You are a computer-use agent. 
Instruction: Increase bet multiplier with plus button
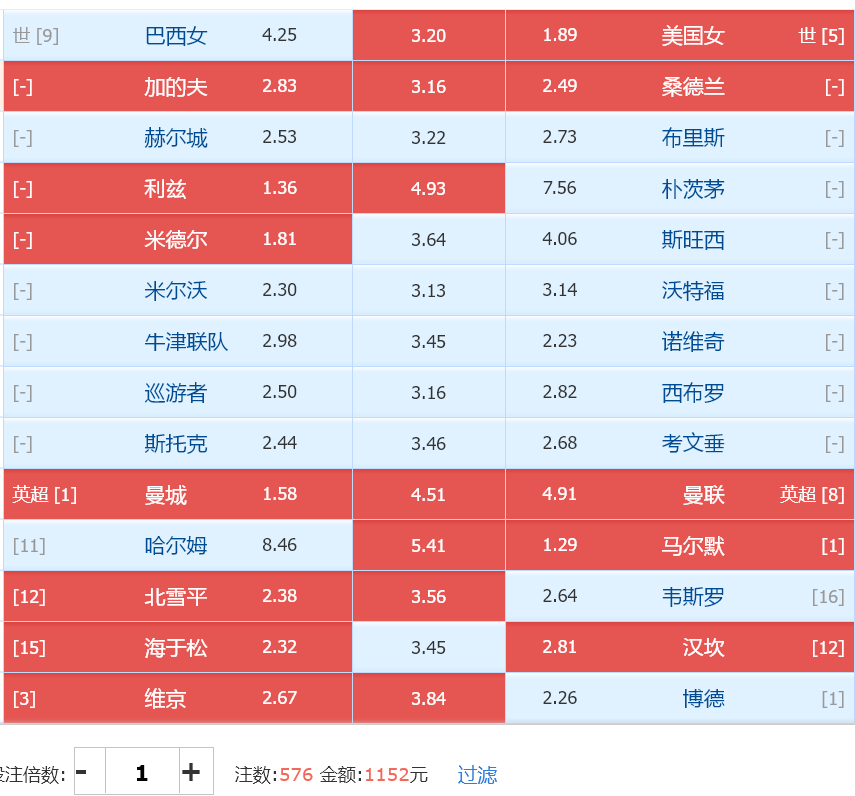[x=196, y=771]
